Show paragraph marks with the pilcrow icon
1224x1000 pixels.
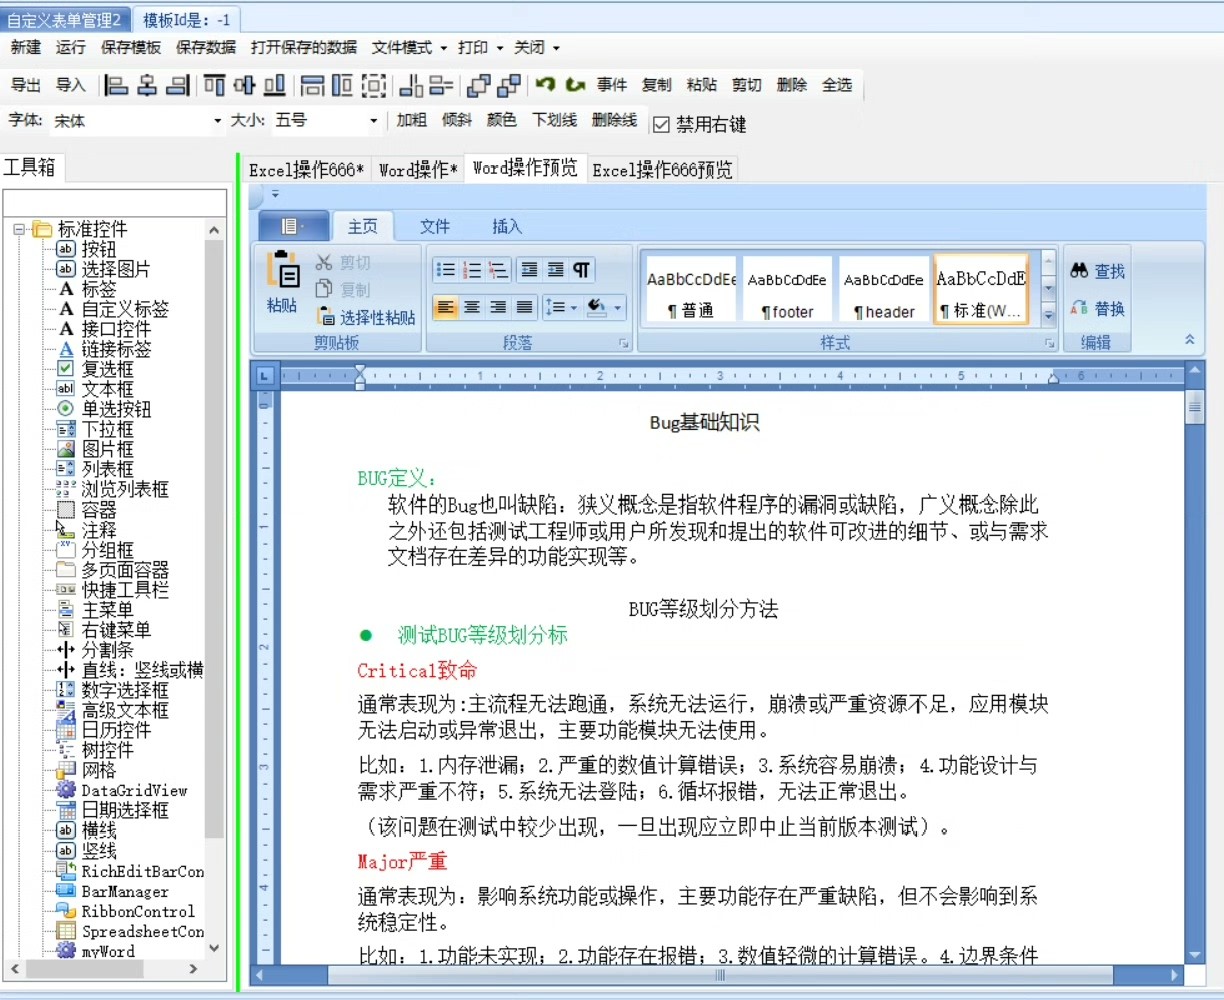581,270
